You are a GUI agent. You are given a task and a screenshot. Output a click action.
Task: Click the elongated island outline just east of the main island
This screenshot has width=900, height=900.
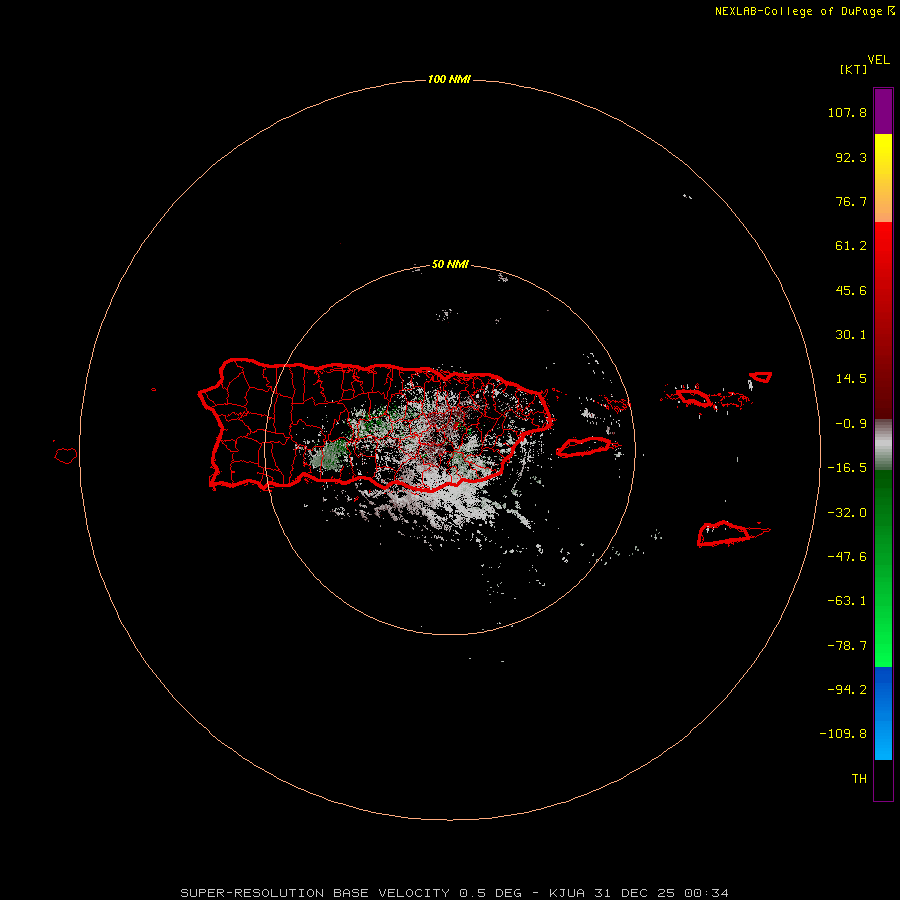584,447
